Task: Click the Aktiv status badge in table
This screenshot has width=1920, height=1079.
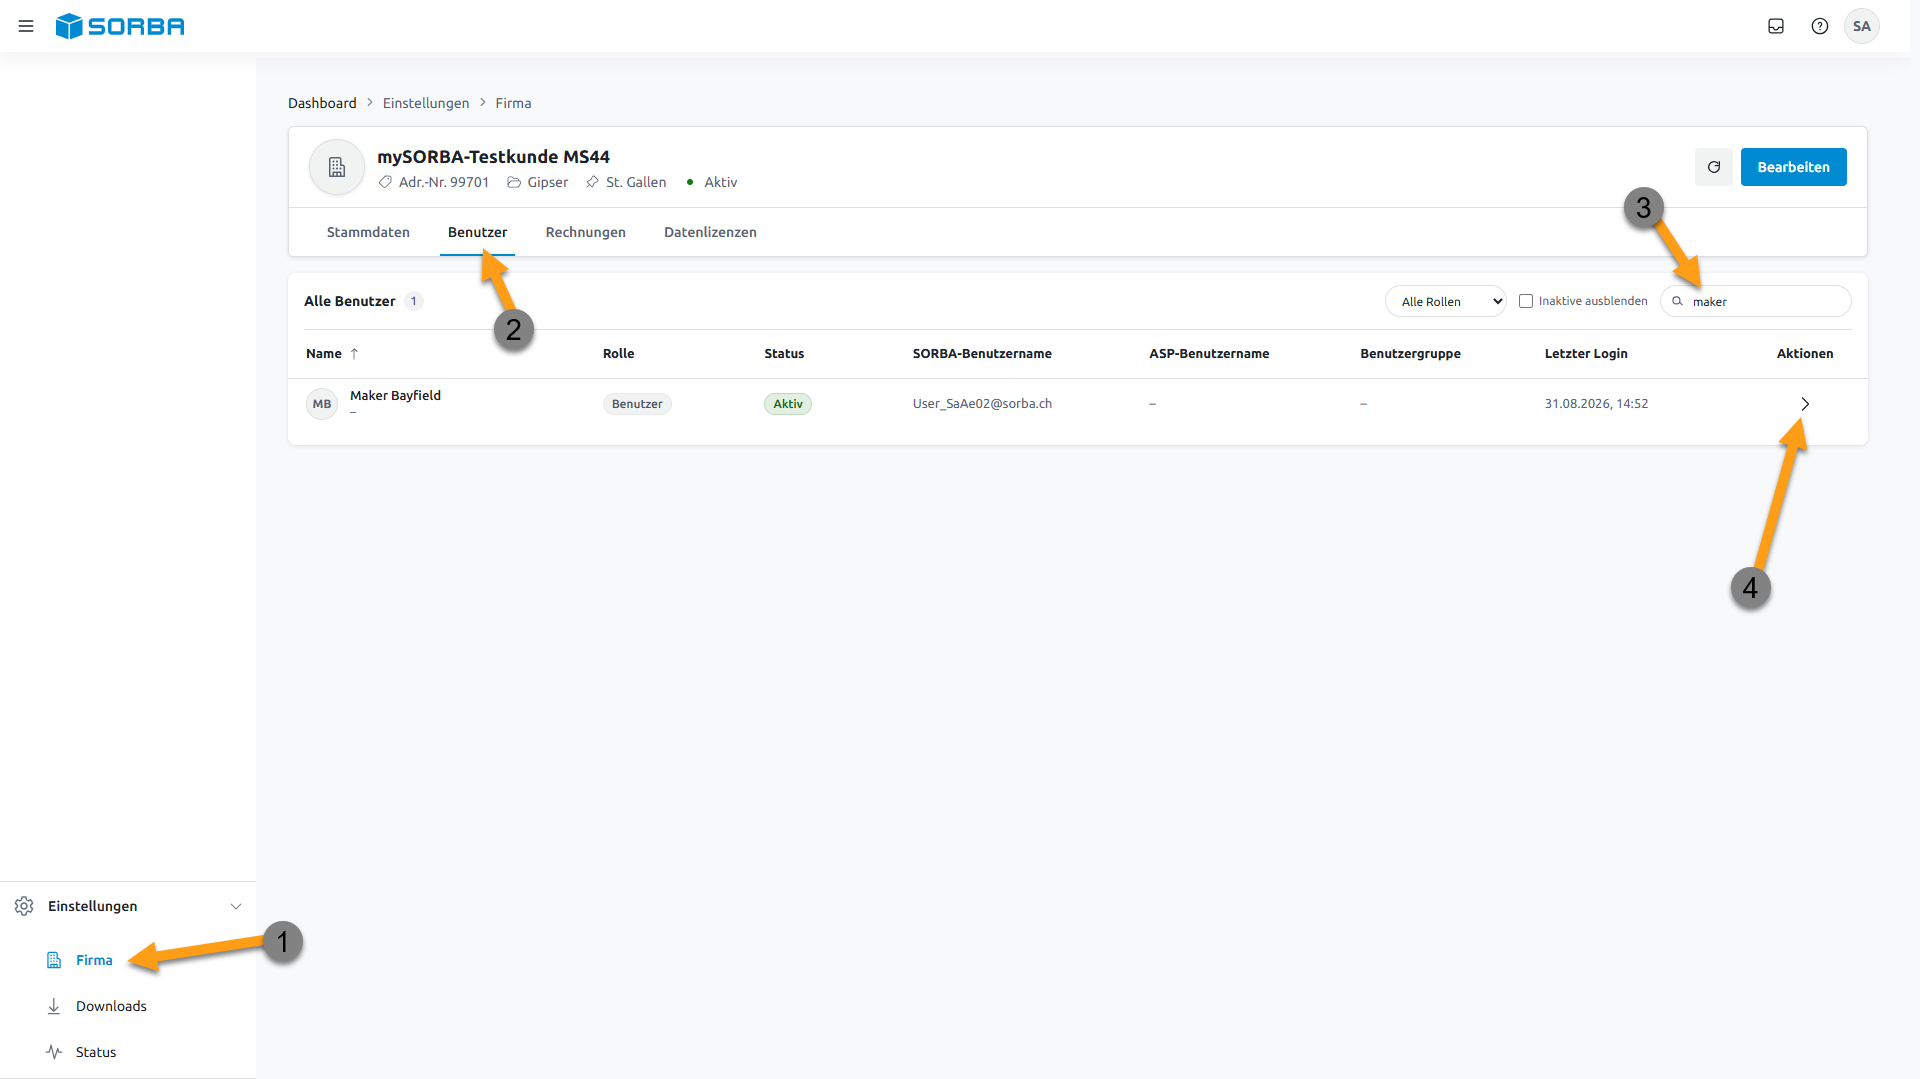Action: point(788,404)
